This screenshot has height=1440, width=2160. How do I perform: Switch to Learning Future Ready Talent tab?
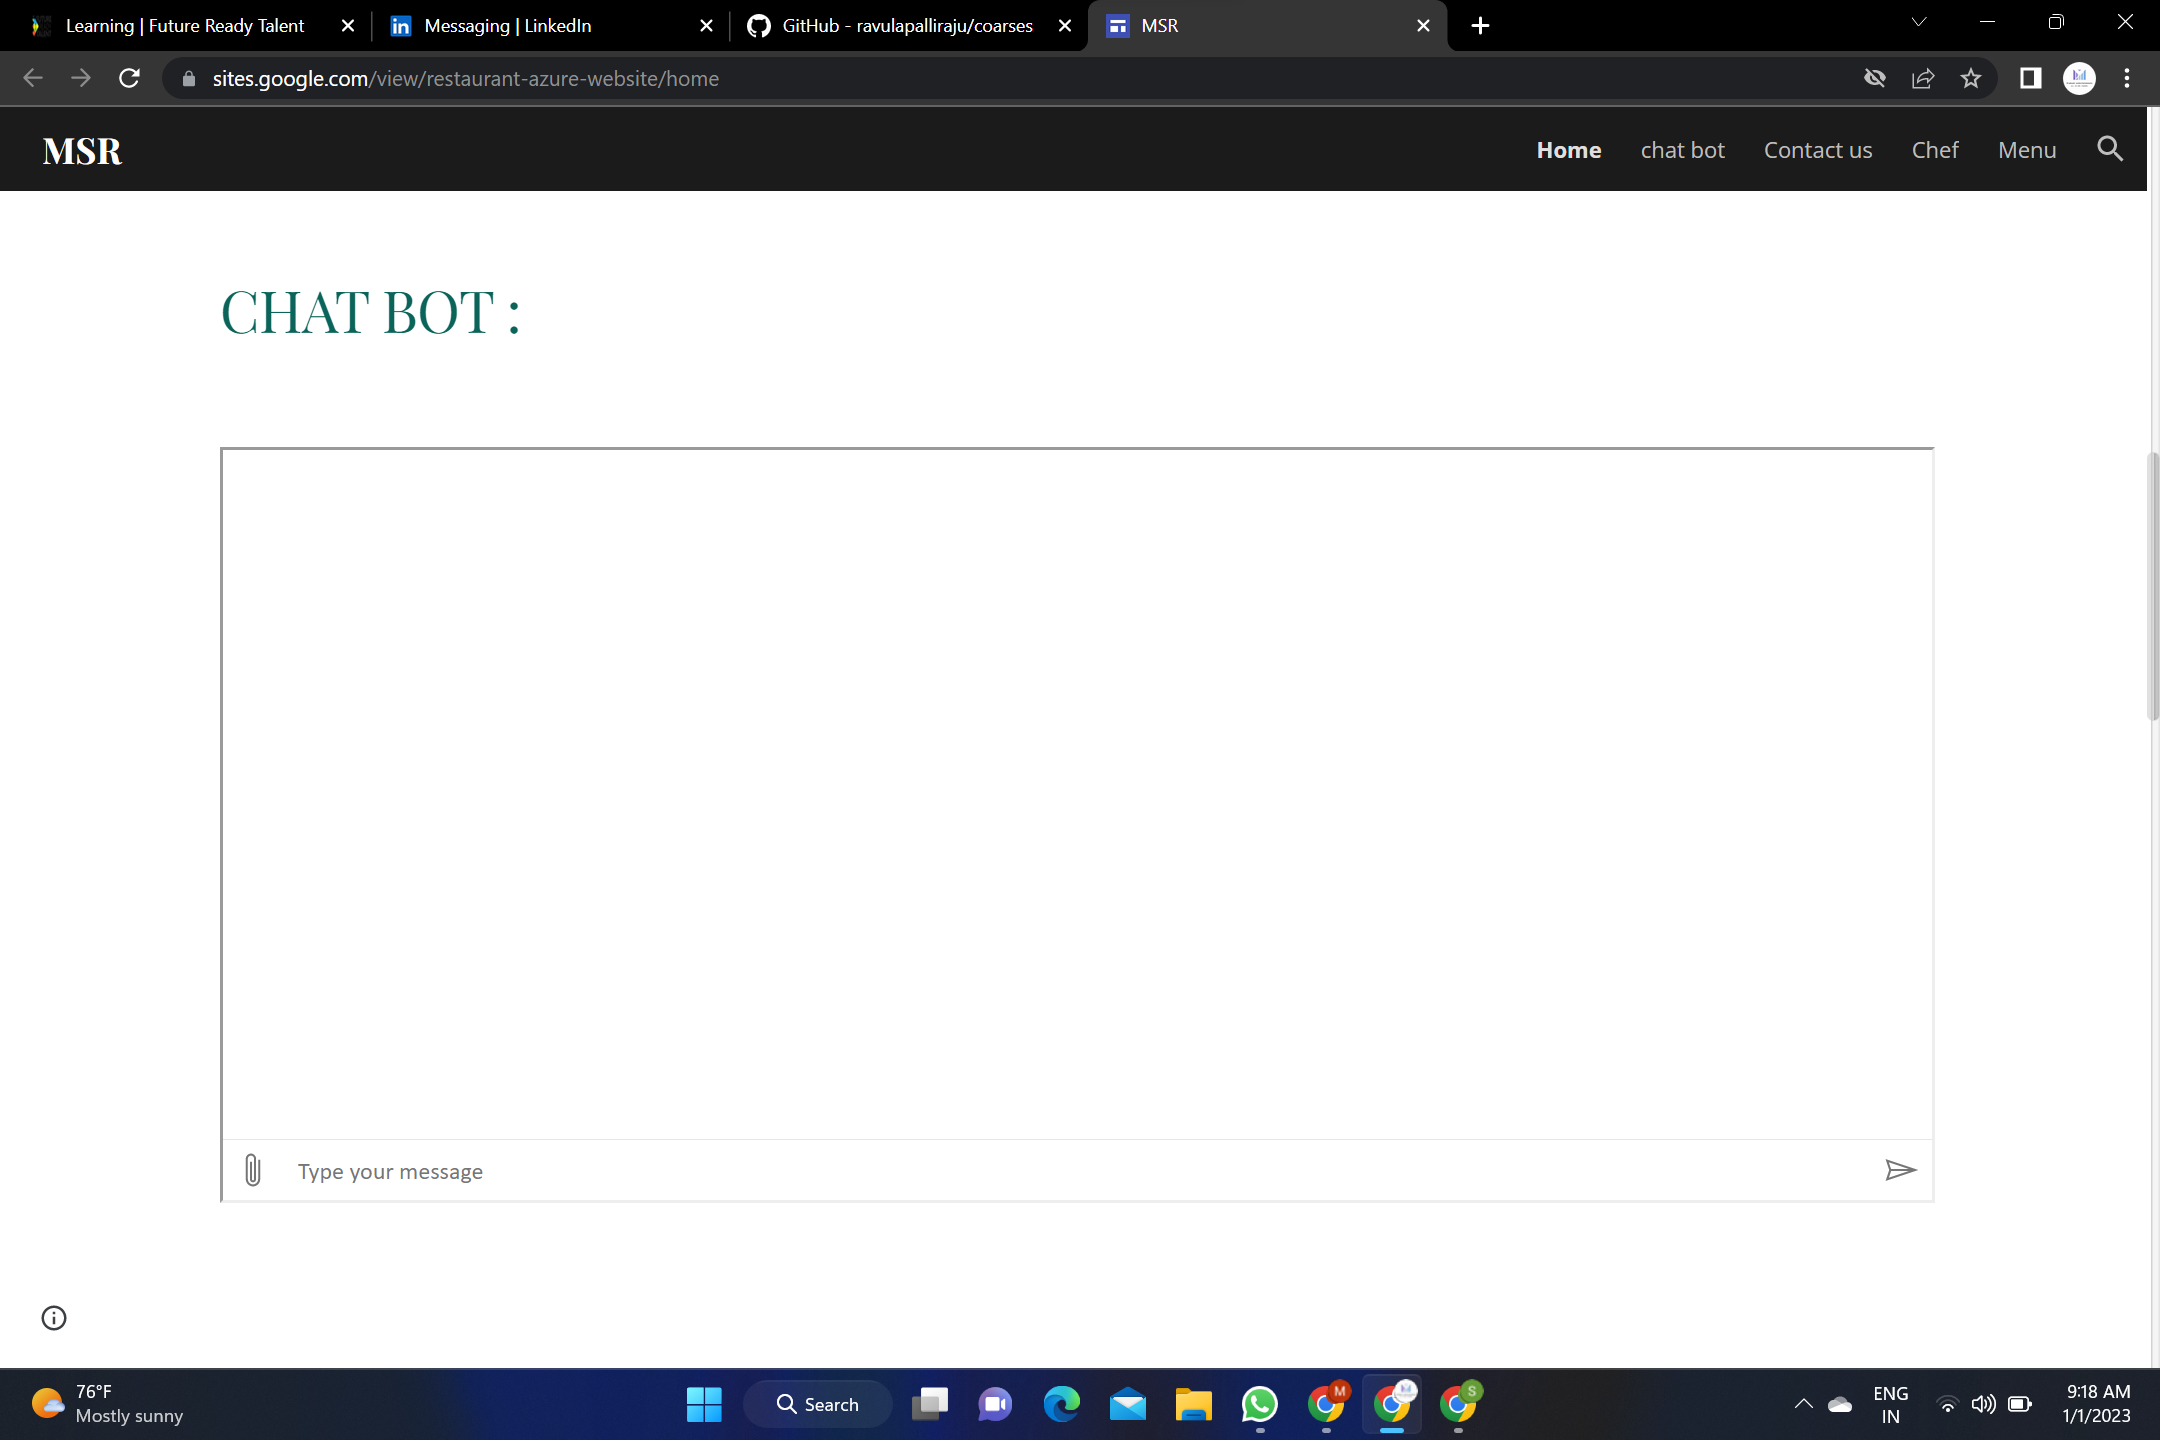tap(185, 26)
